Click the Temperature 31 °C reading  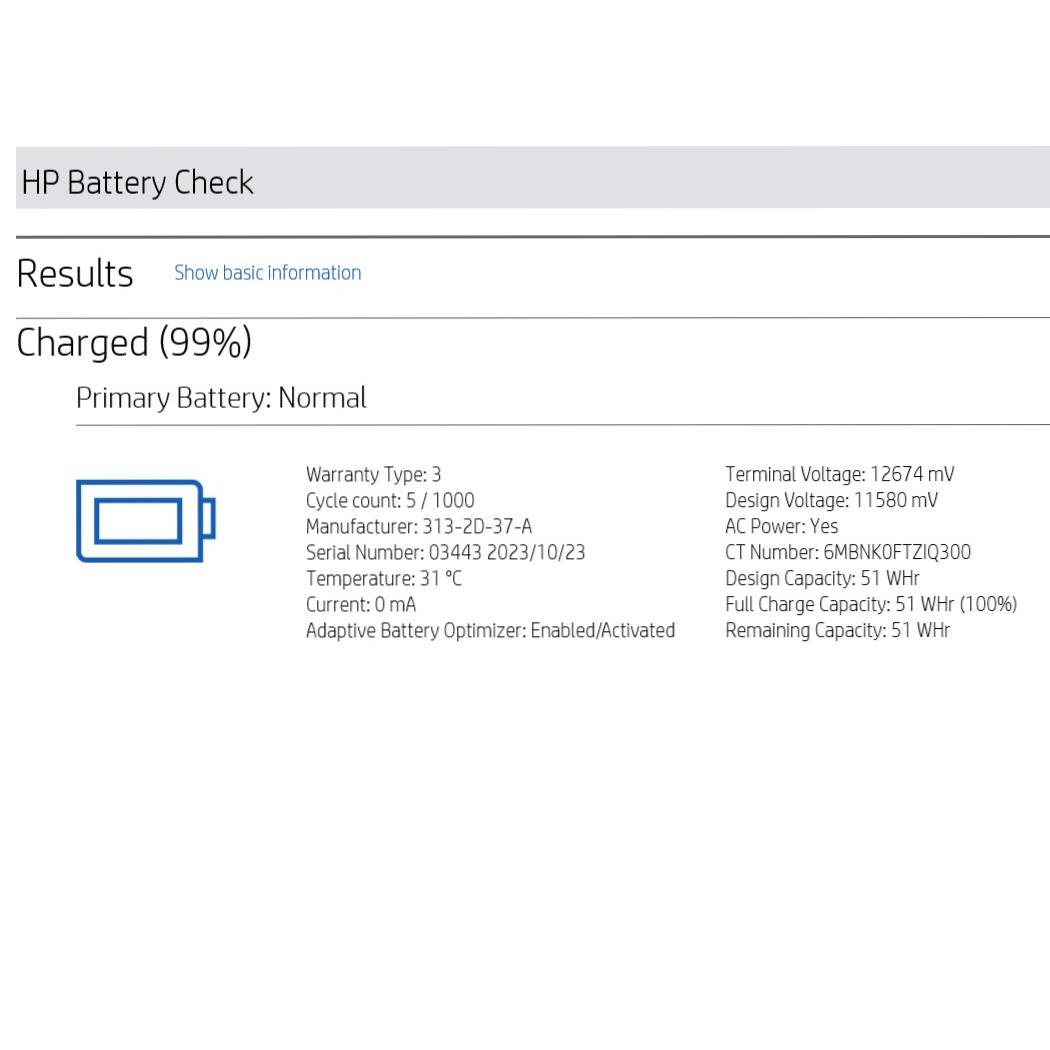(384, 579)
